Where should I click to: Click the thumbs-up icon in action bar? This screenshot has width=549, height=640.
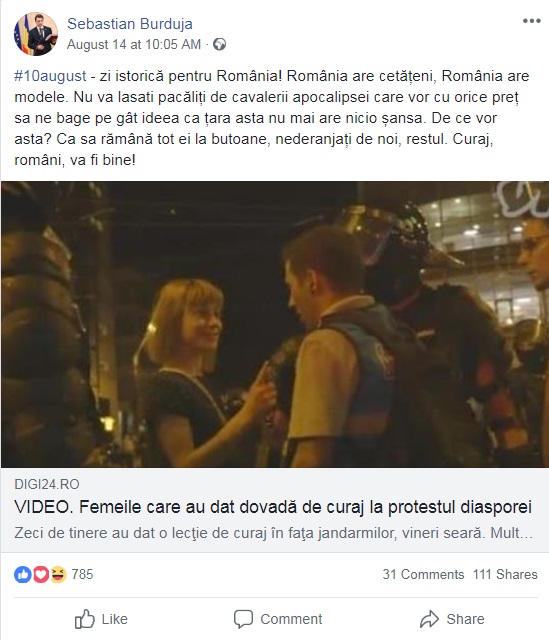(x=84, y=619)
